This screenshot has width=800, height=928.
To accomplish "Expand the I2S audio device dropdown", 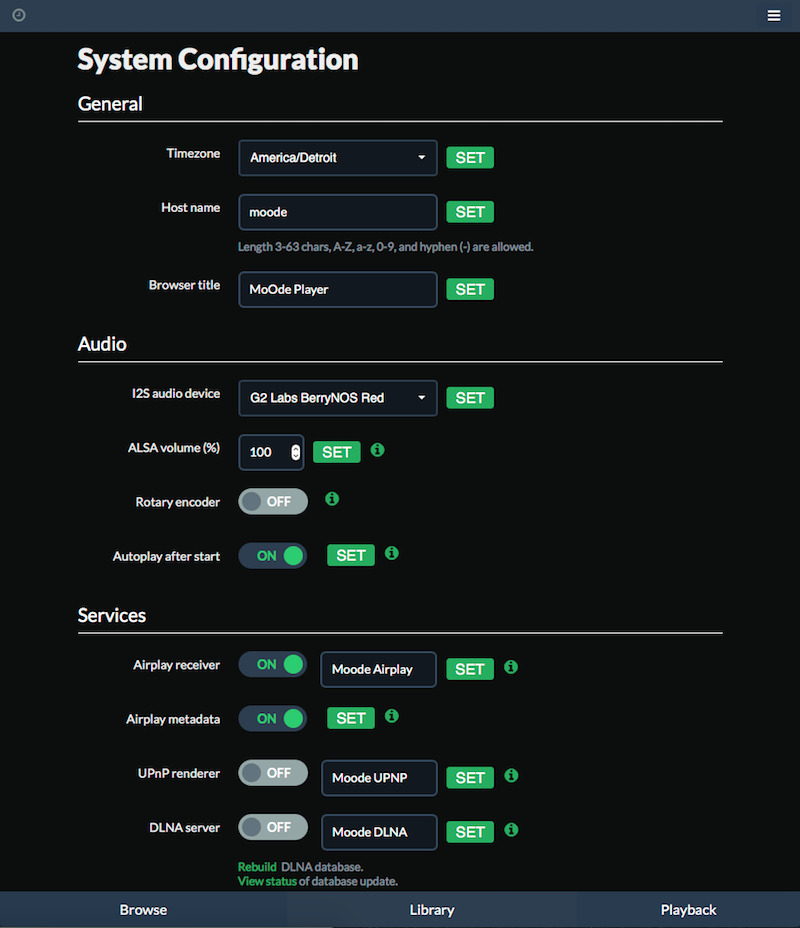I will tap(338, 398).
